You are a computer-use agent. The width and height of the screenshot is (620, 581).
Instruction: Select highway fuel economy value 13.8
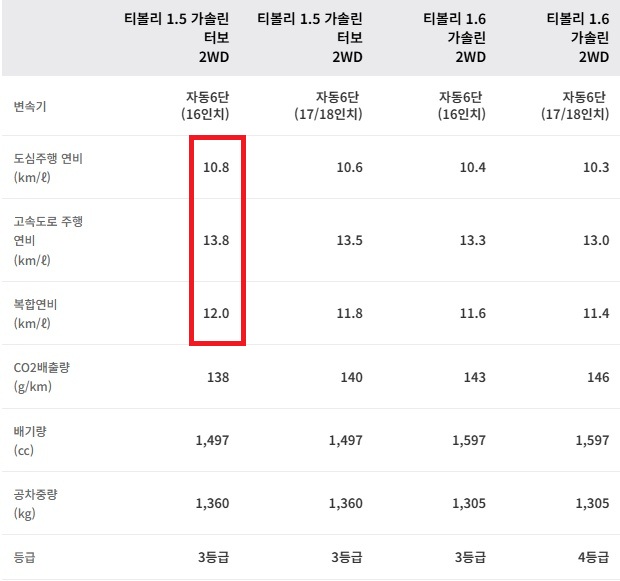(216, 240)
